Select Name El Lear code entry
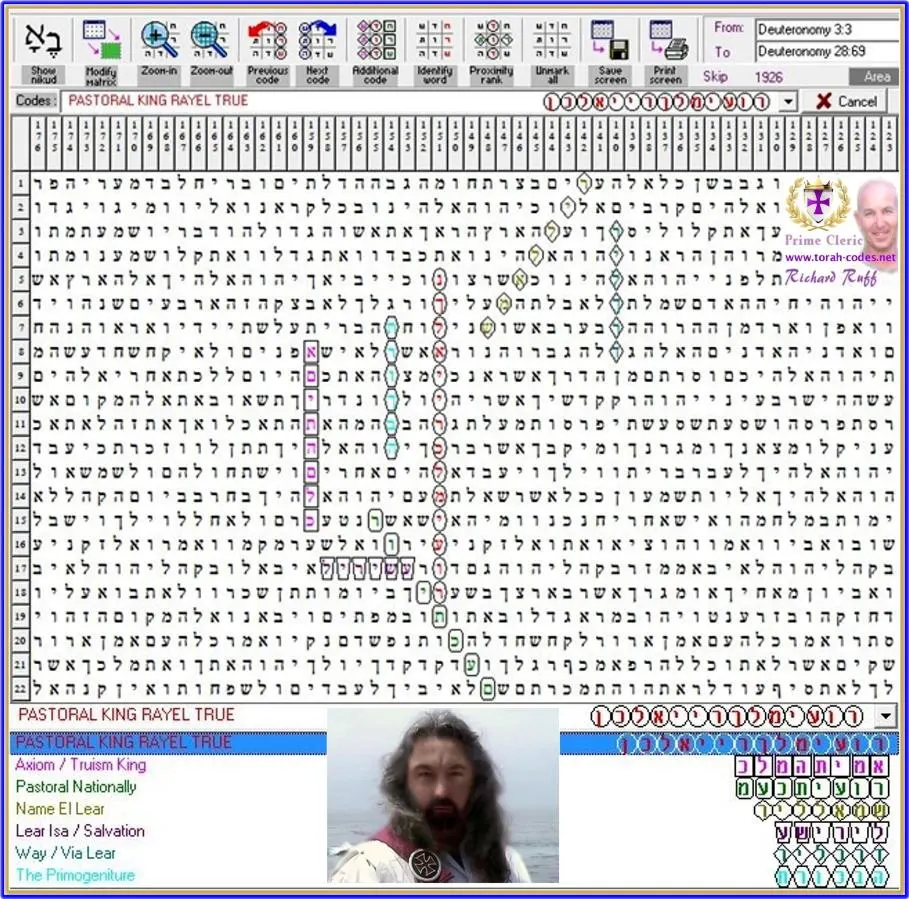The width and height of the screenshot is (909, 899). (x=60, y=809)
